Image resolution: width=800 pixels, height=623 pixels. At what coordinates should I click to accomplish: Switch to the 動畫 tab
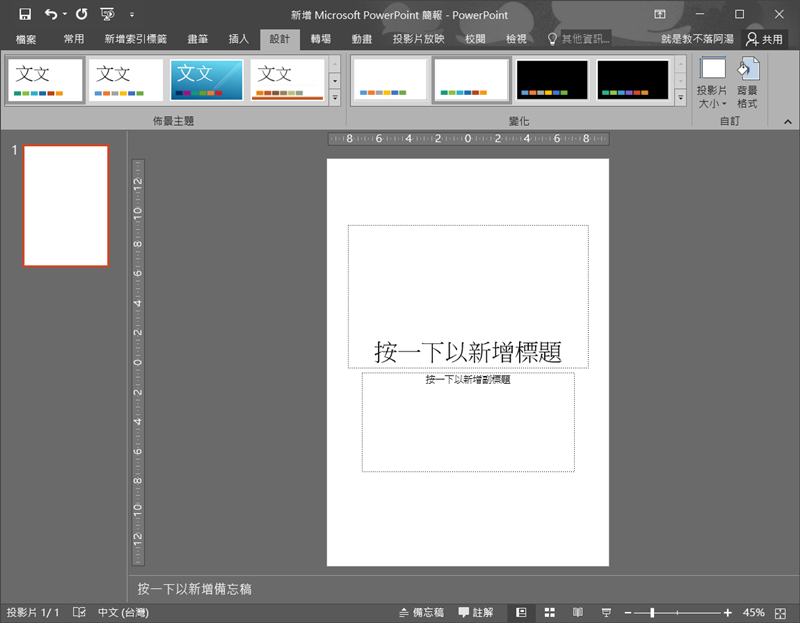362,39
